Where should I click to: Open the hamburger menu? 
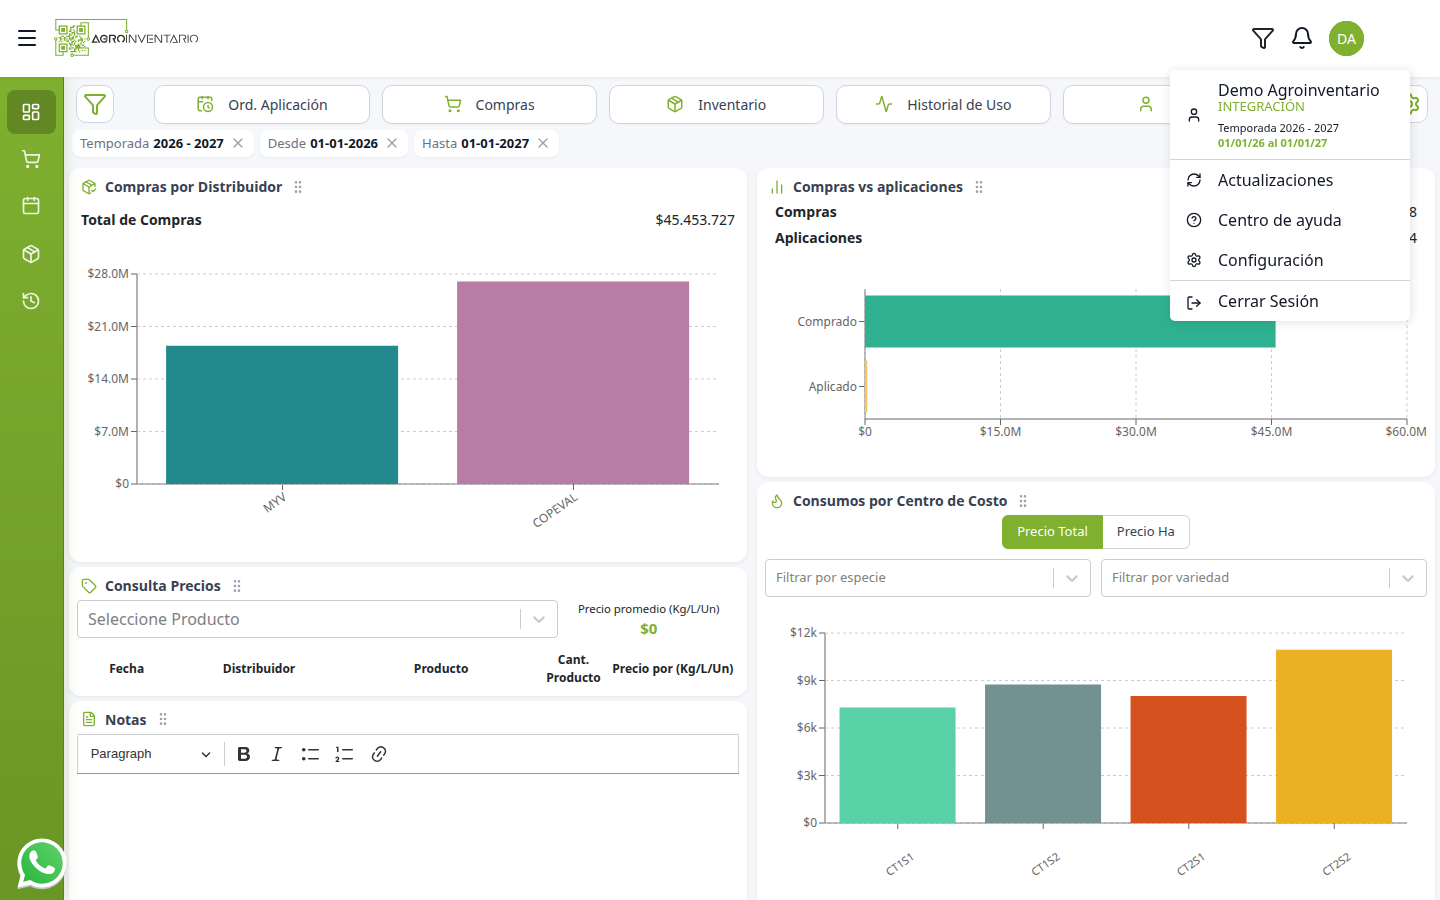(27, 38)
